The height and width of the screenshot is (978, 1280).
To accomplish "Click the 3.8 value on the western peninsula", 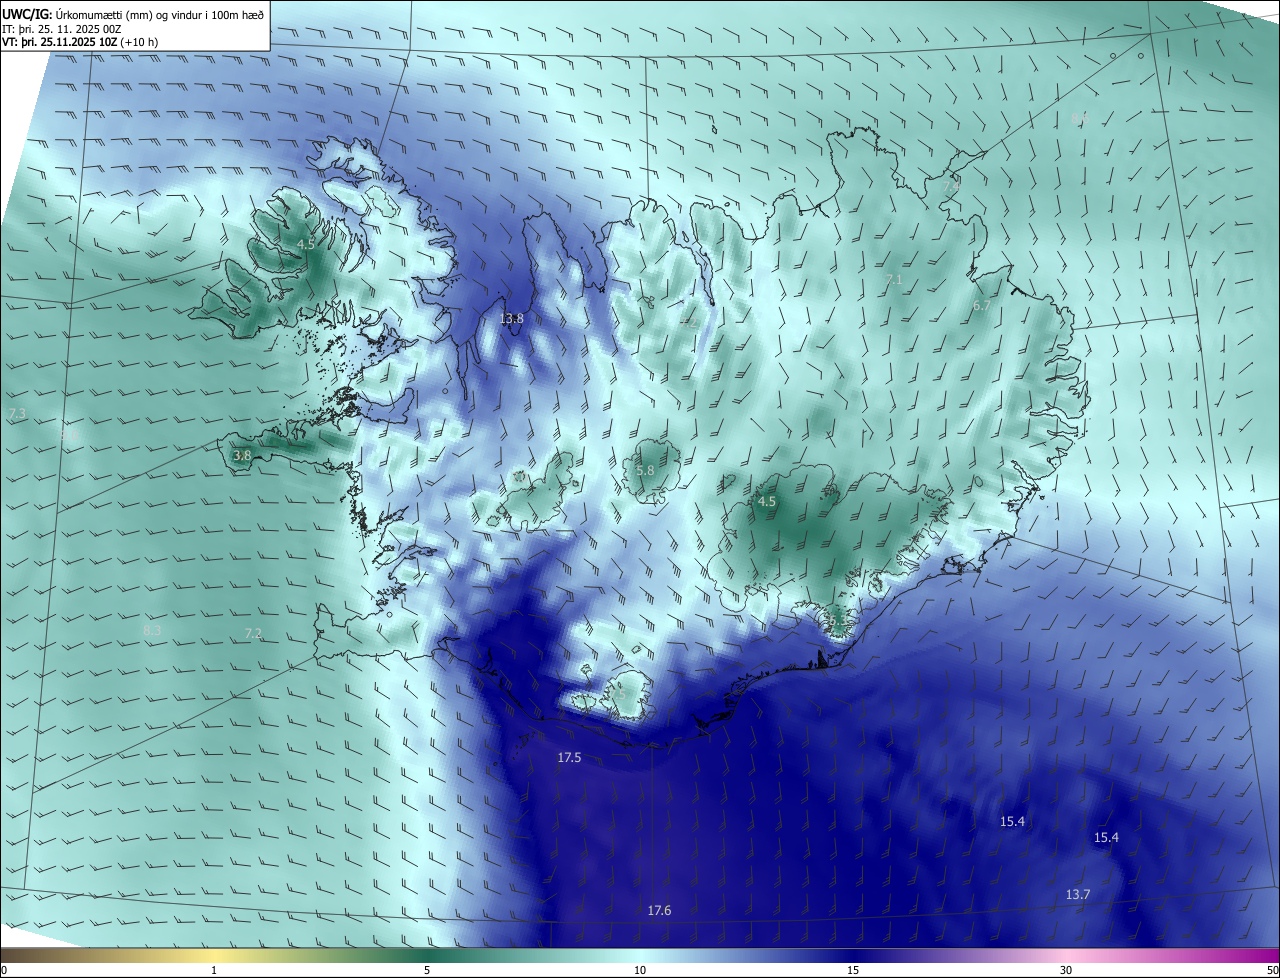I will point(242,455).
